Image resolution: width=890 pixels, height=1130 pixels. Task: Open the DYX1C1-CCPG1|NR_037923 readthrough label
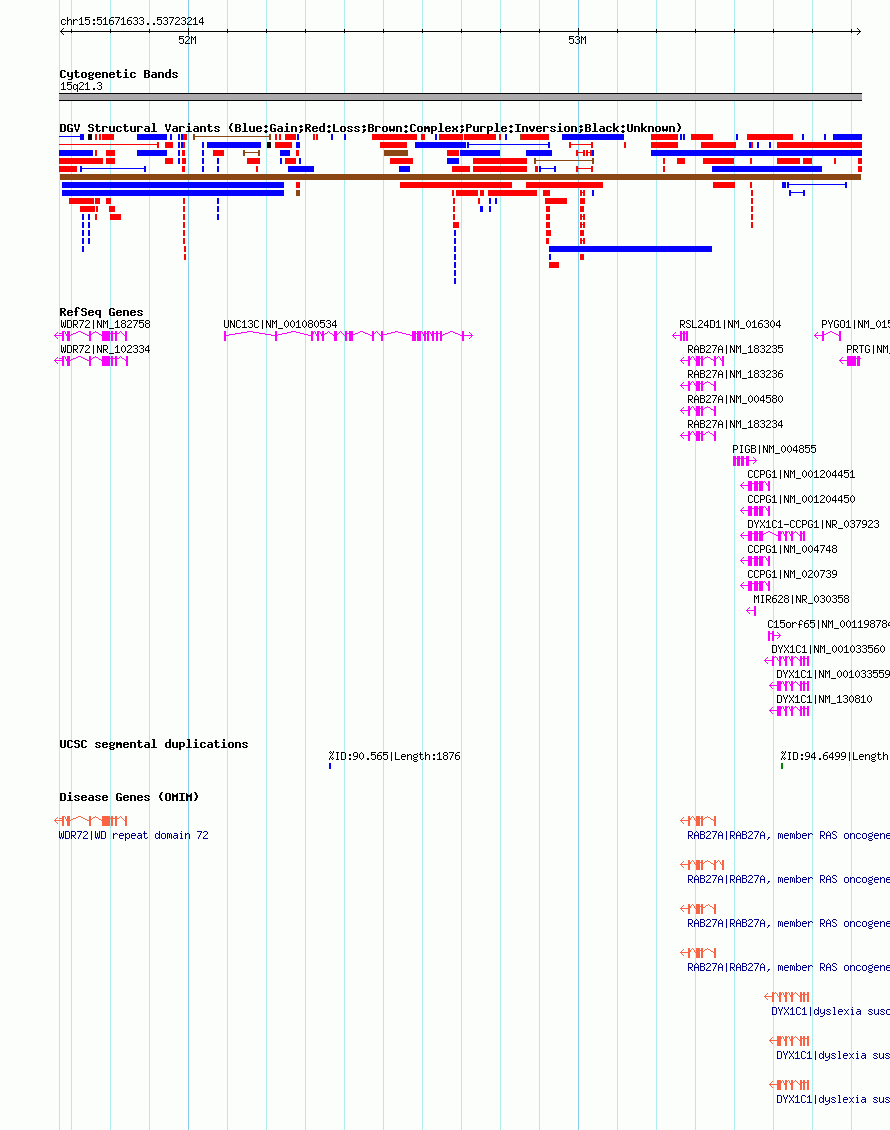pos(814,525)
